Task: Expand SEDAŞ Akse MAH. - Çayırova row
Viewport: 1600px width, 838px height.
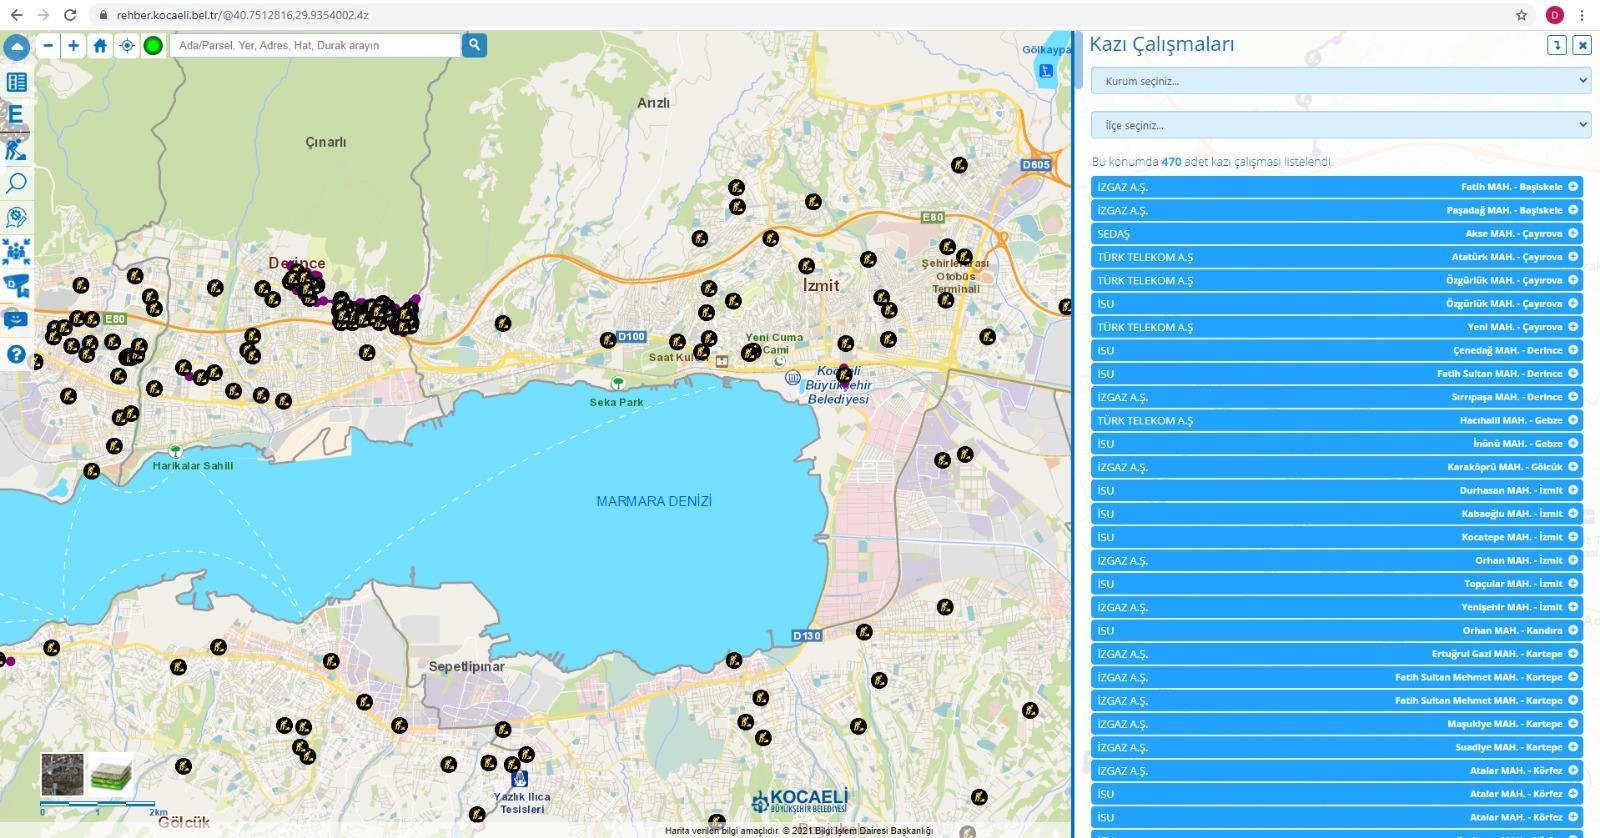Action: point(1337,234)
